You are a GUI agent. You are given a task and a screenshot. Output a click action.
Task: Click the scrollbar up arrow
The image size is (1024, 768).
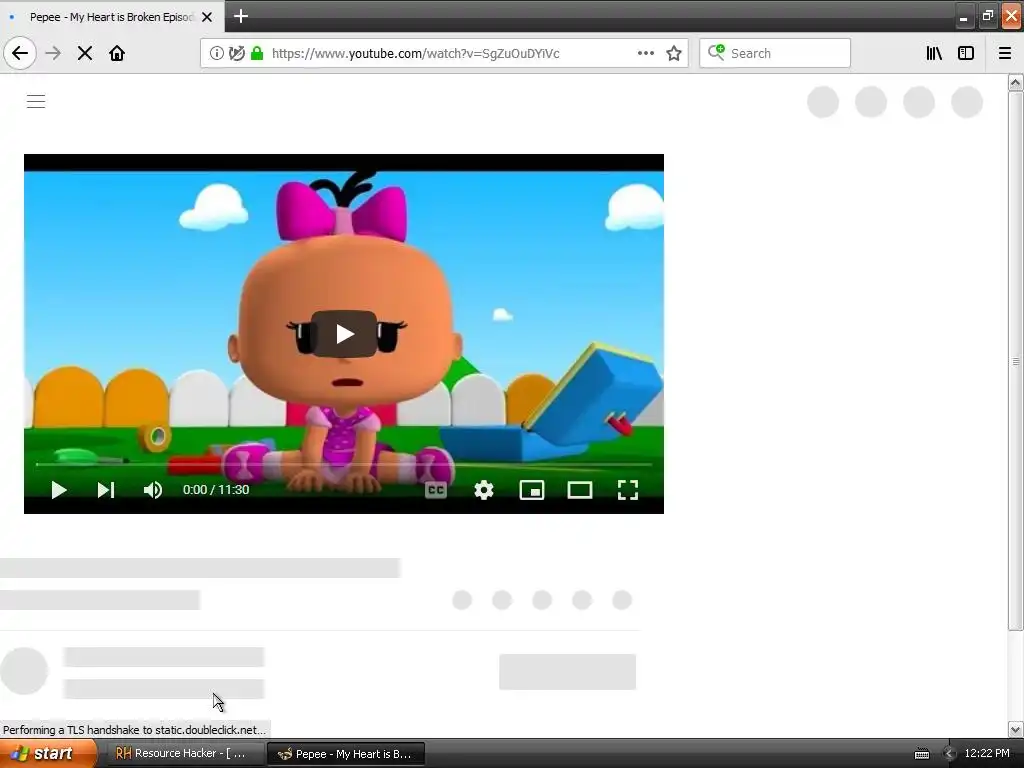[x=1015, y=82]
